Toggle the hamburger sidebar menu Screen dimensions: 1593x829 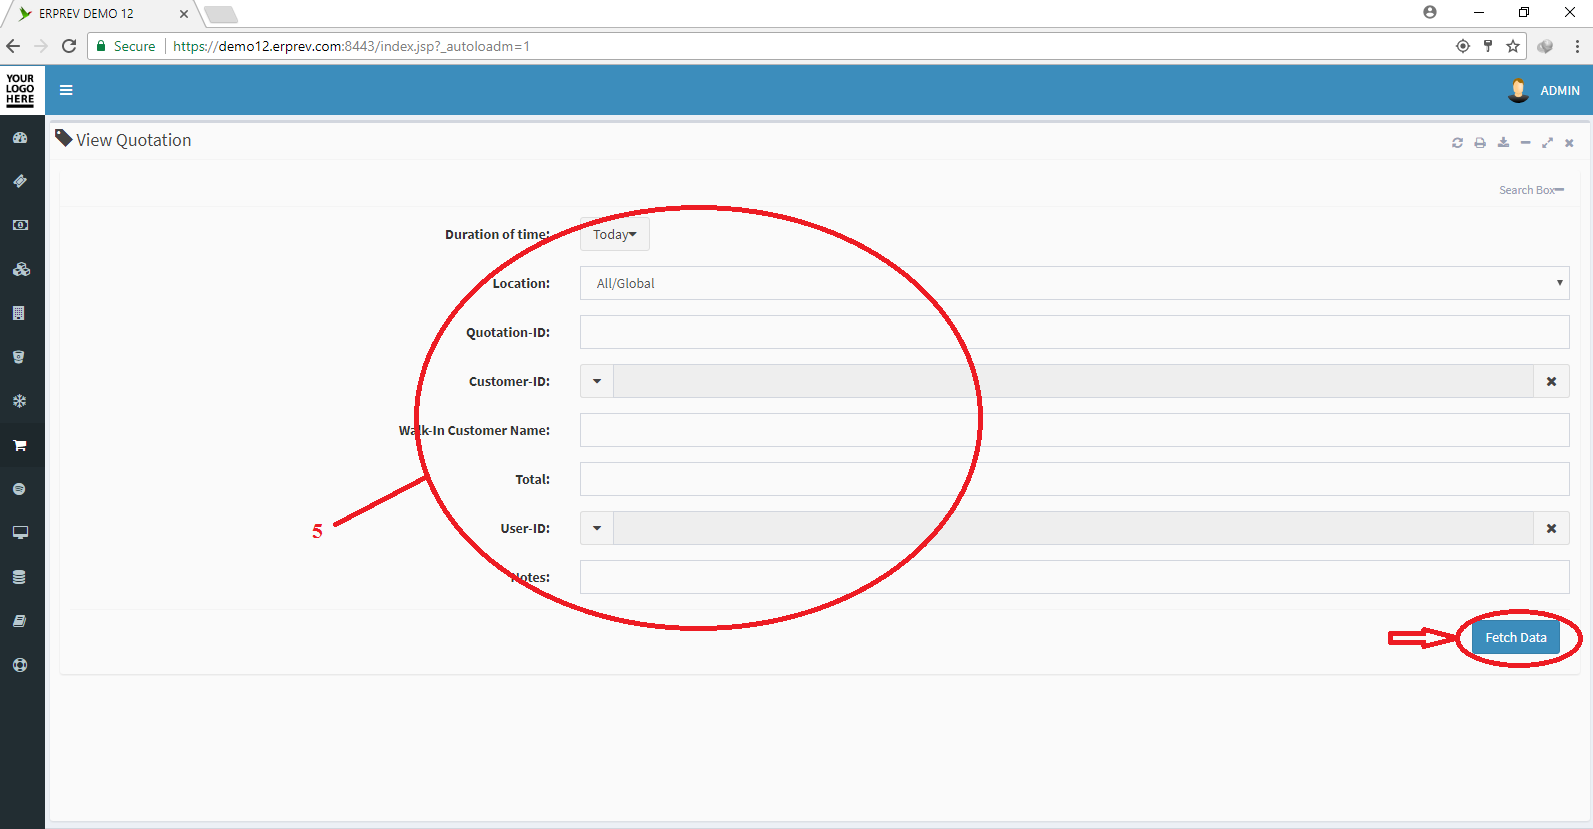(x=66, y=90)
